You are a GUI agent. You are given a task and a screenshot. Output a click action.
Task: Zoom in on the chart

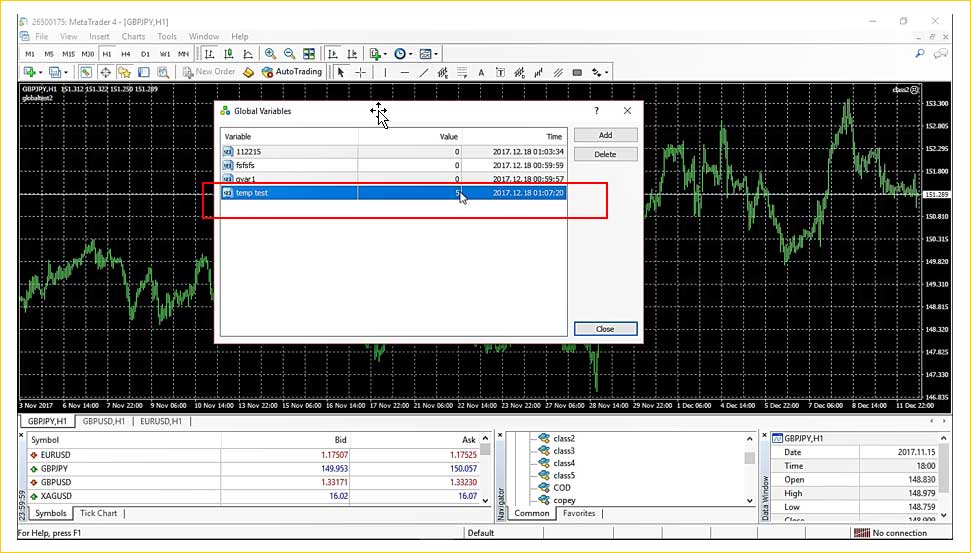(270, 54)
